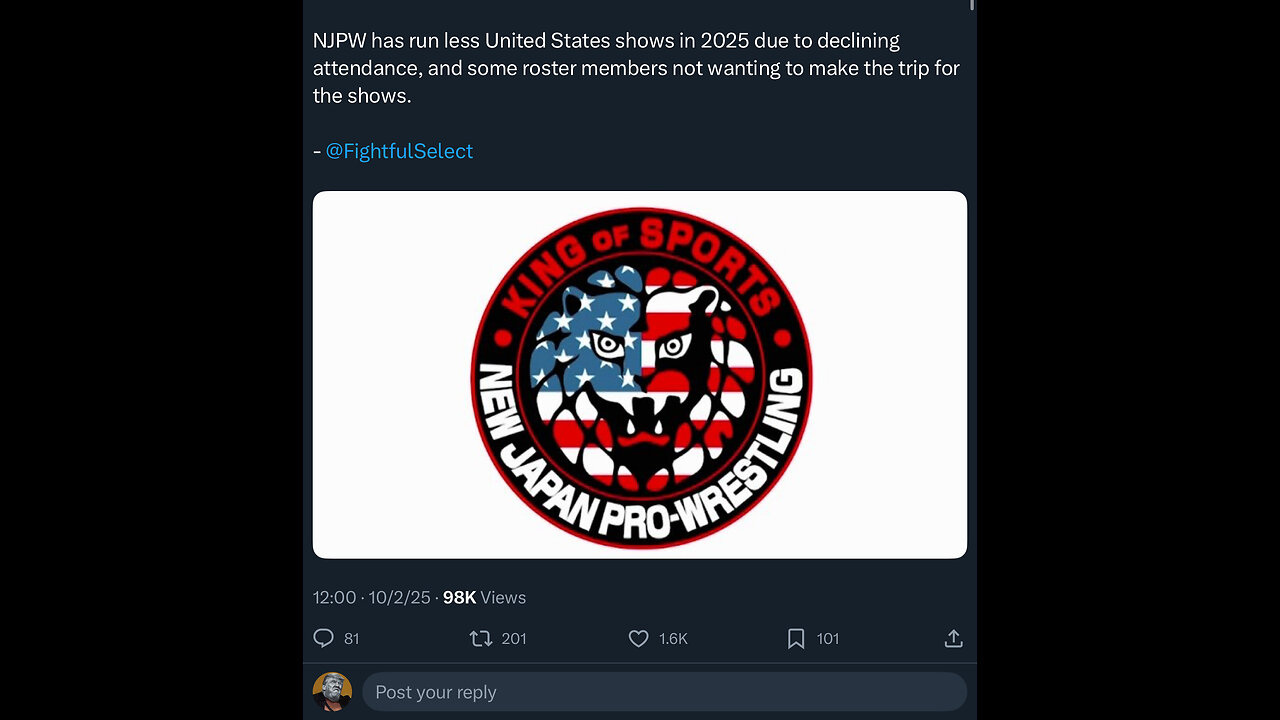Open the @FightfulSelect profile link
The width and height of the screenshot is (1280, 720).
(399, 151)
